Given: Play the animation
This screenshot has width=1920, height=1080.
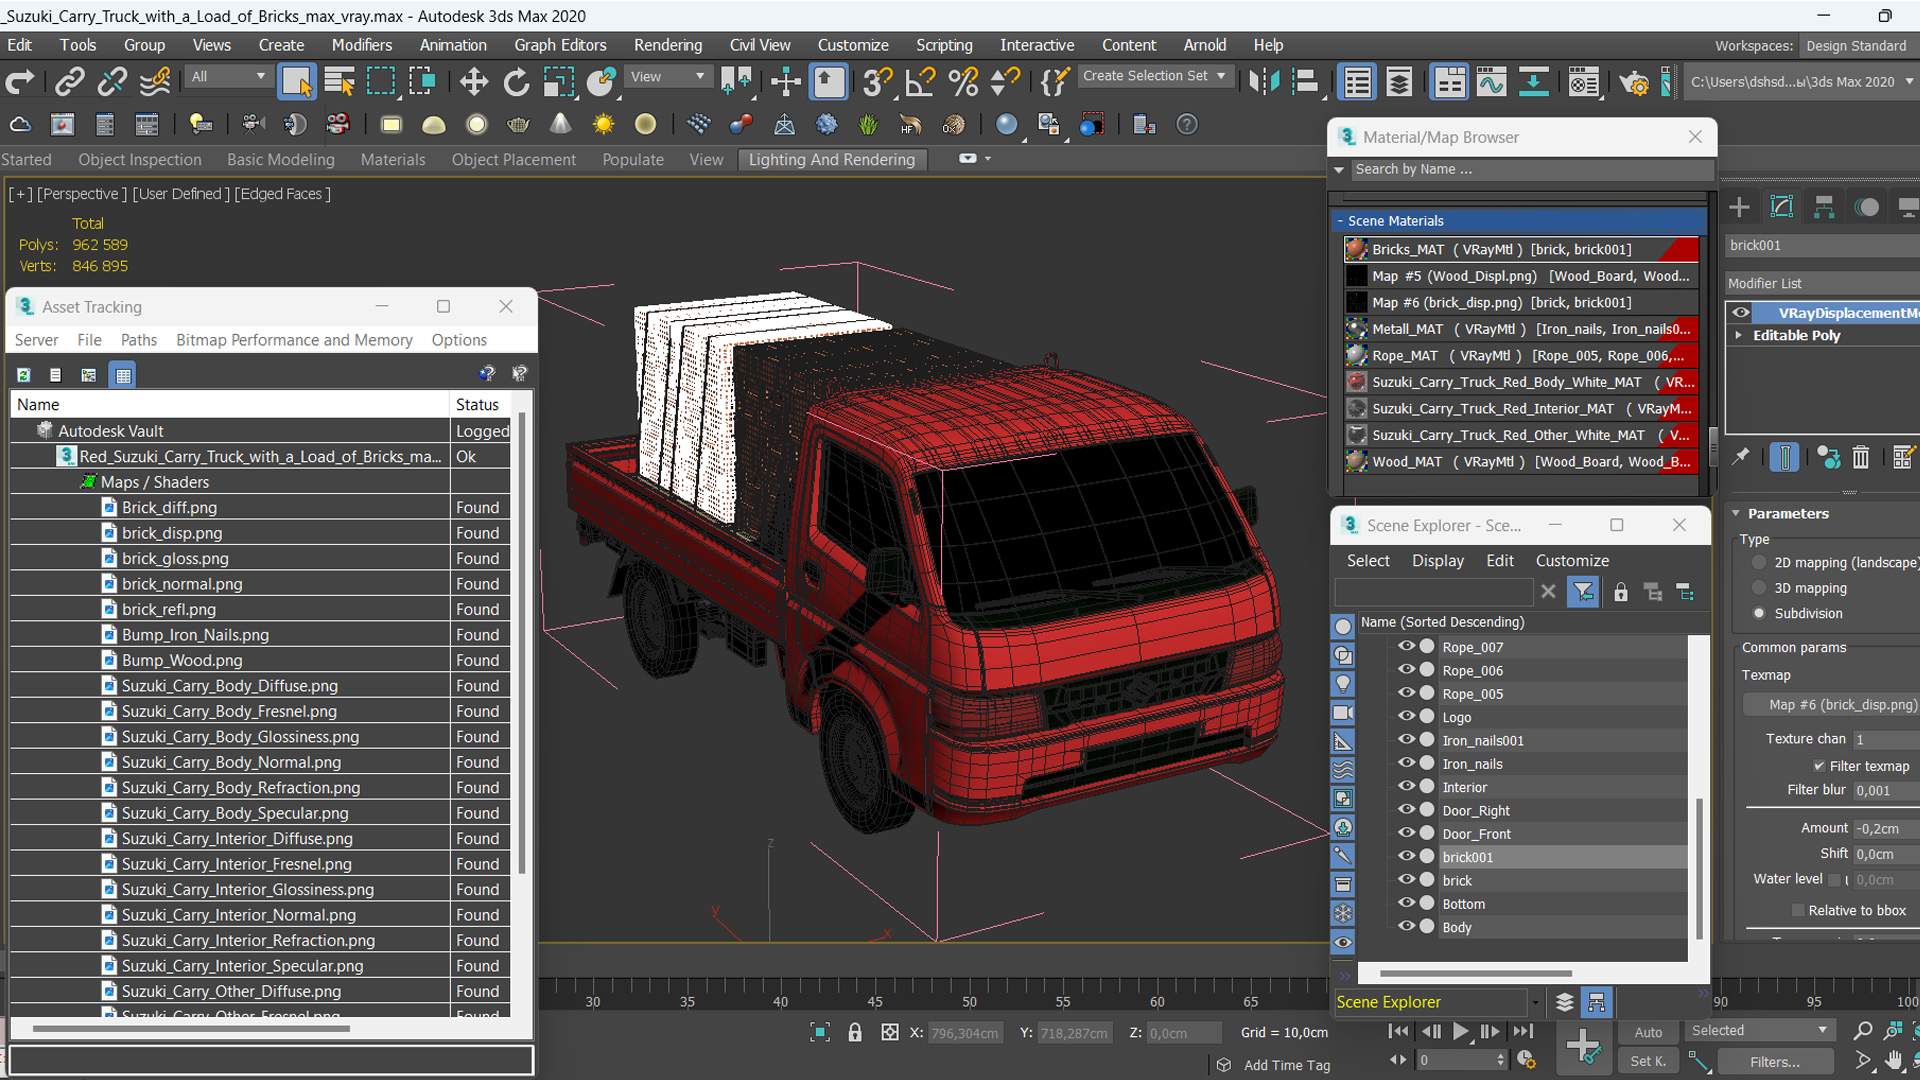Looking at the screenshot, I should 1461,1031.
